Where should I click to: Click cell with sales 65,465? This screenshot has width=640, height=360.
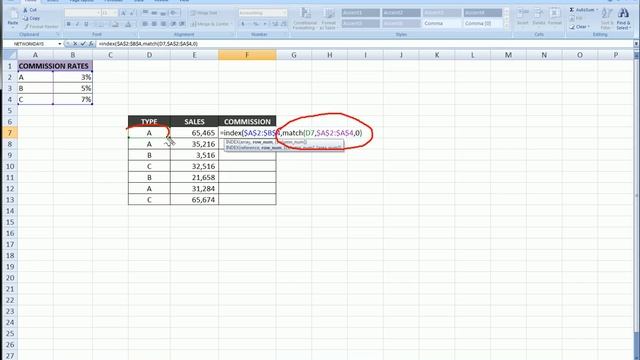click(x=194, y=133)
